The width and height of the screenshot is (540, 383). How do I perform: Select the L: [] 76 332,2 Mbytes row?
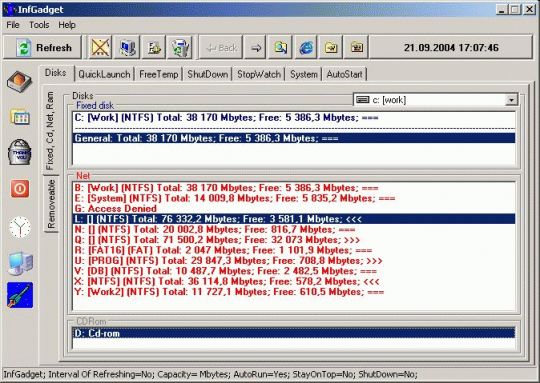(x=294, y=219)
